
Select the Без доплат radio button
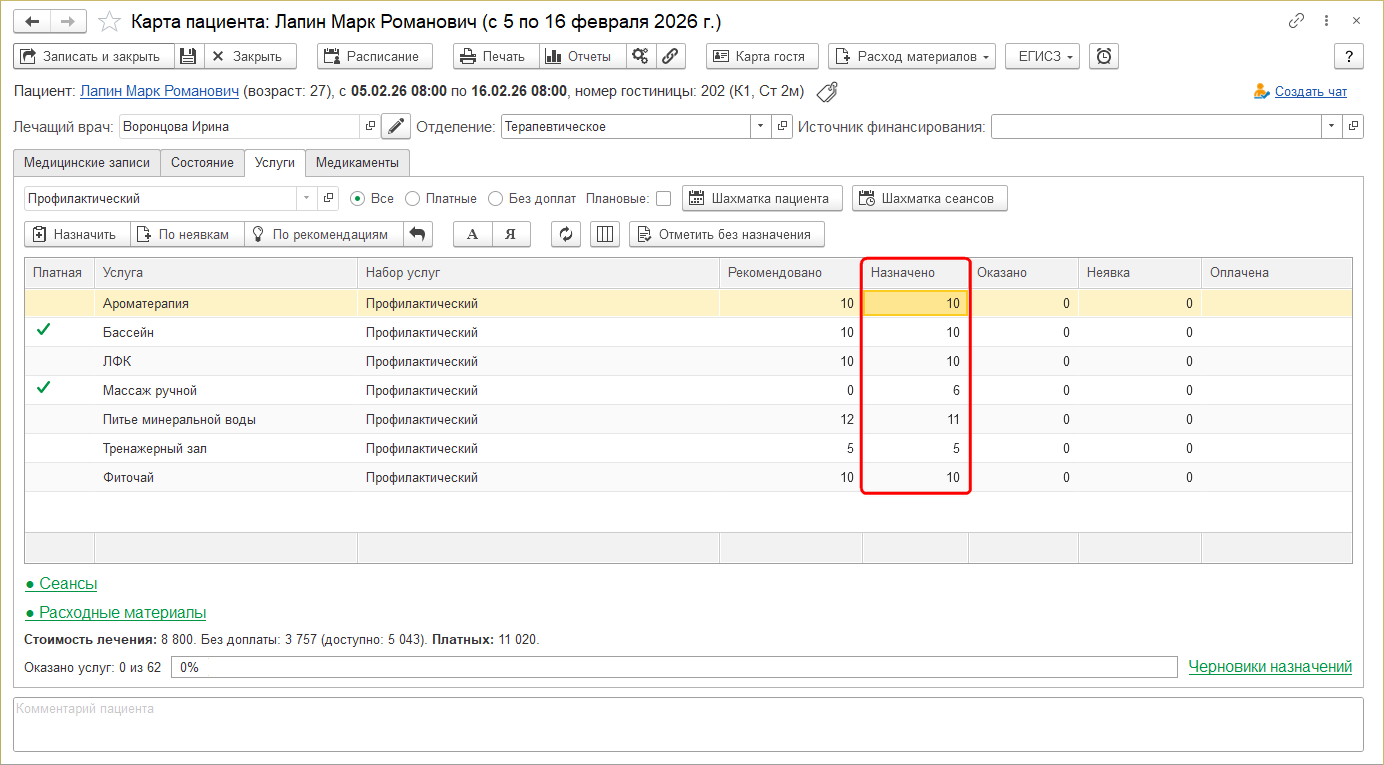pyautogui.click(x=495, y=199)
